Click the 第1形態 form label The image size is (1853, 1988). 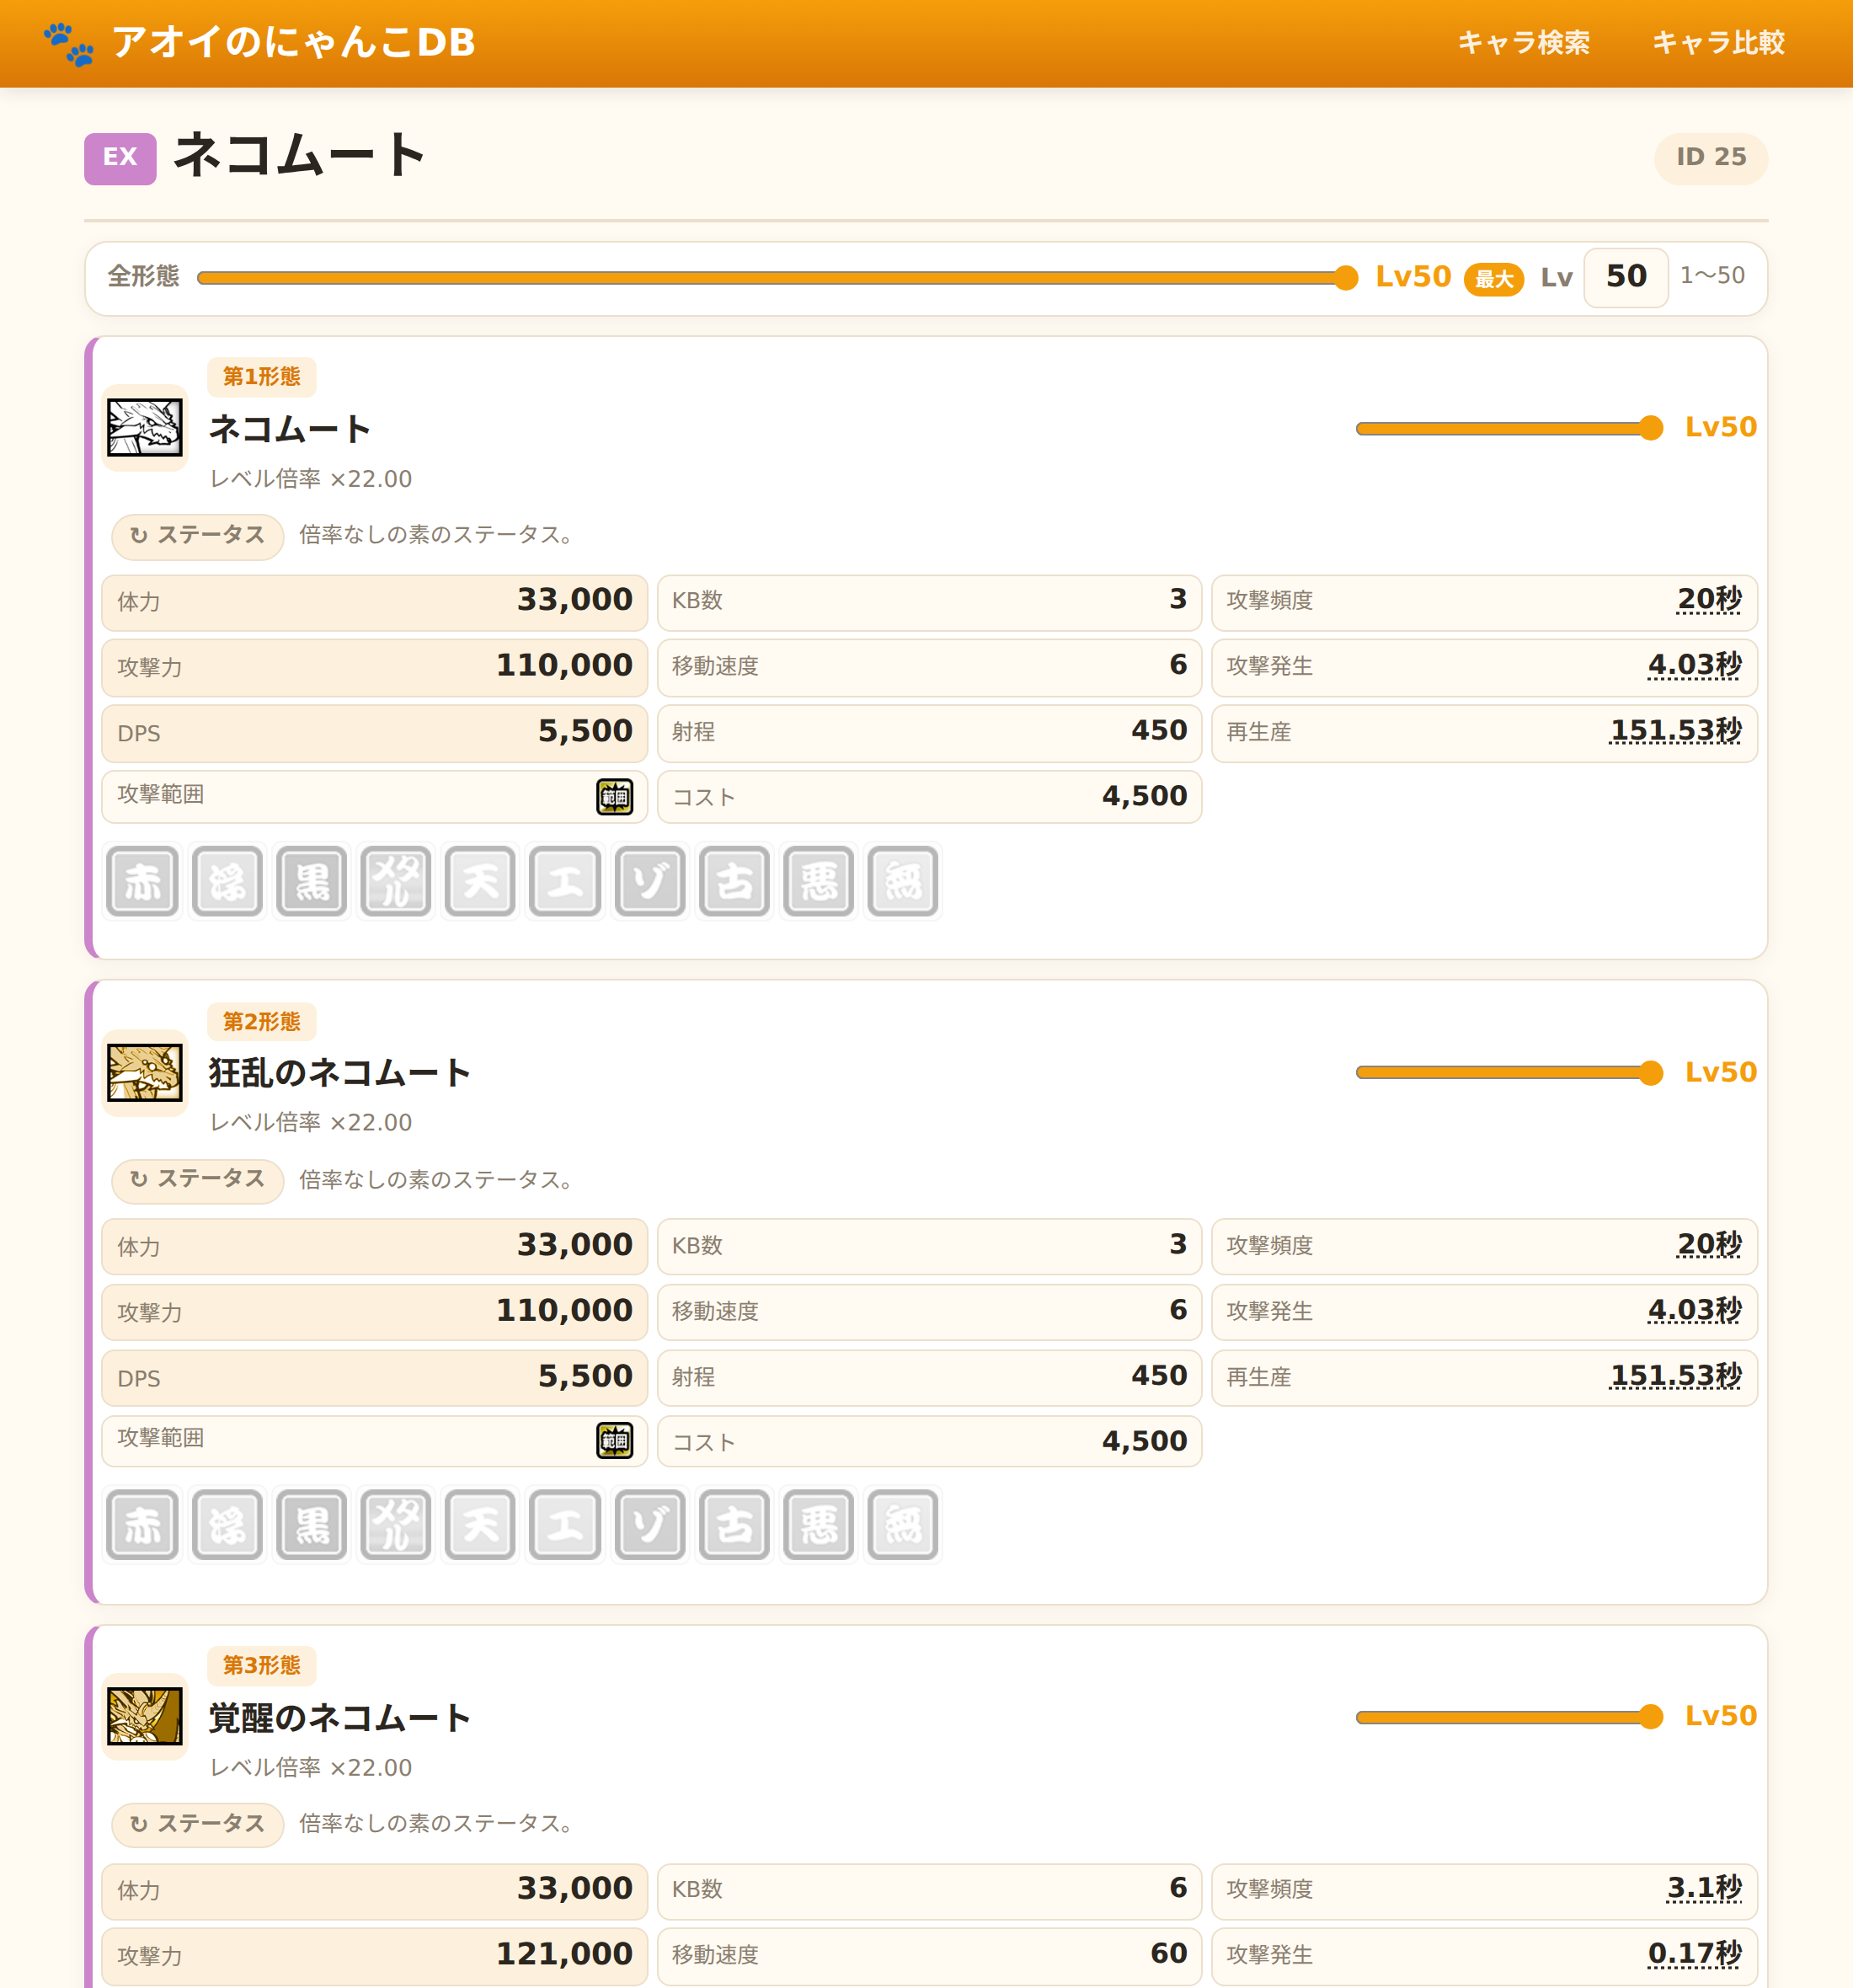click(x=262, y=377)
